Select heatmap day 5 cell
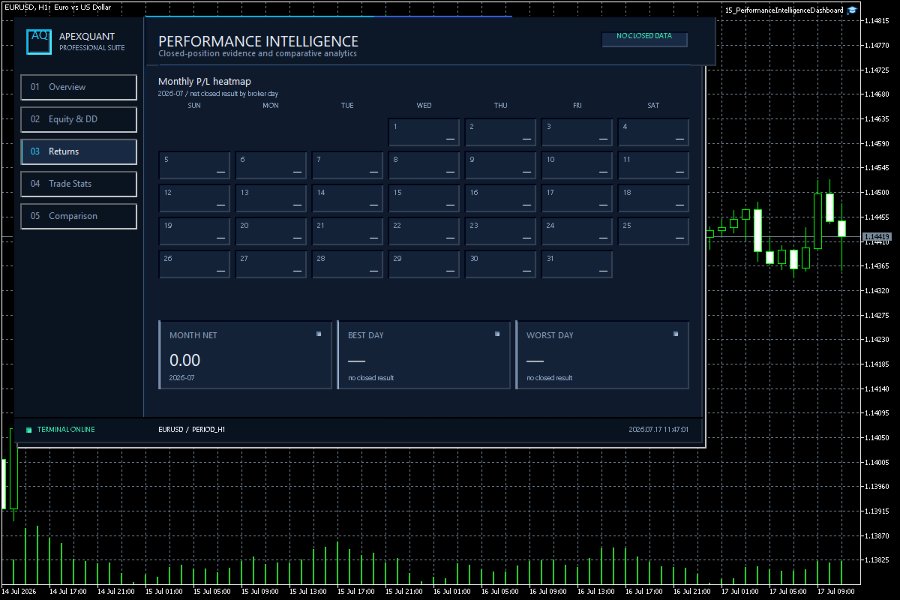The height and width of the screenshot is (600, 900). click(x=195, y=165)
